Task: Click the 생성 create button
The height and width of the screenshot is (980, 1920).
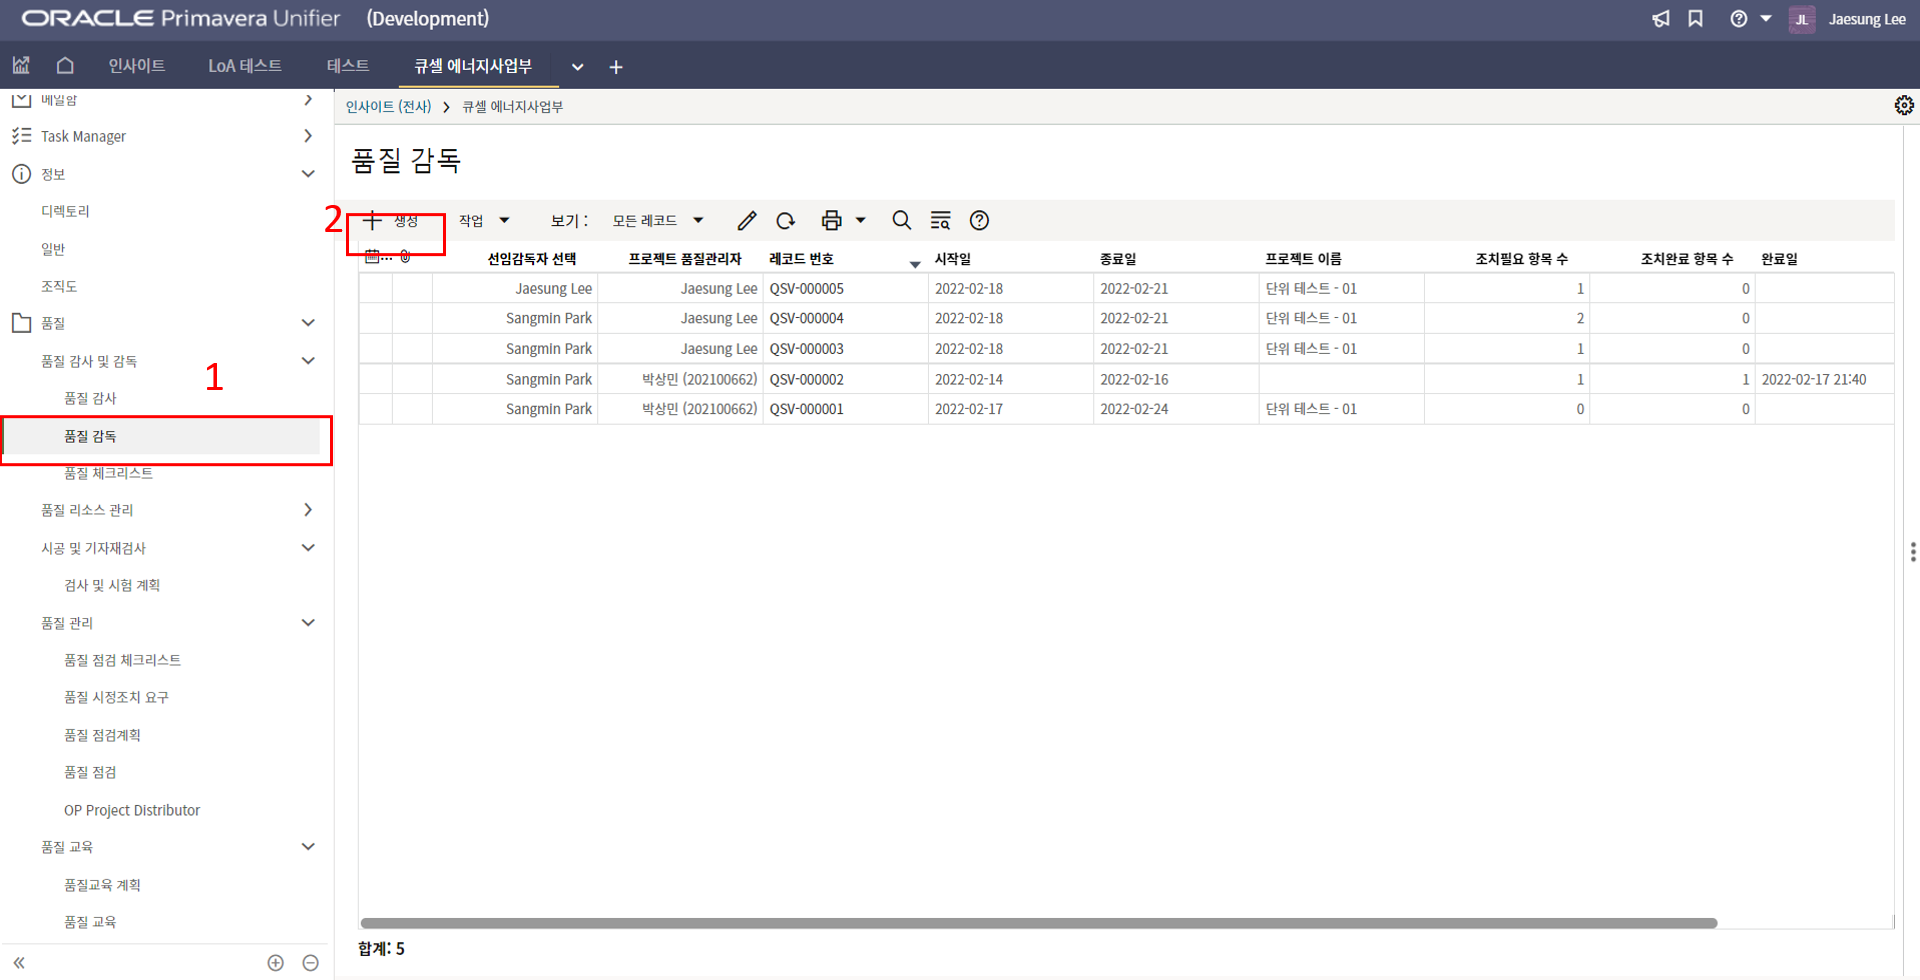Action: point(393,221)
